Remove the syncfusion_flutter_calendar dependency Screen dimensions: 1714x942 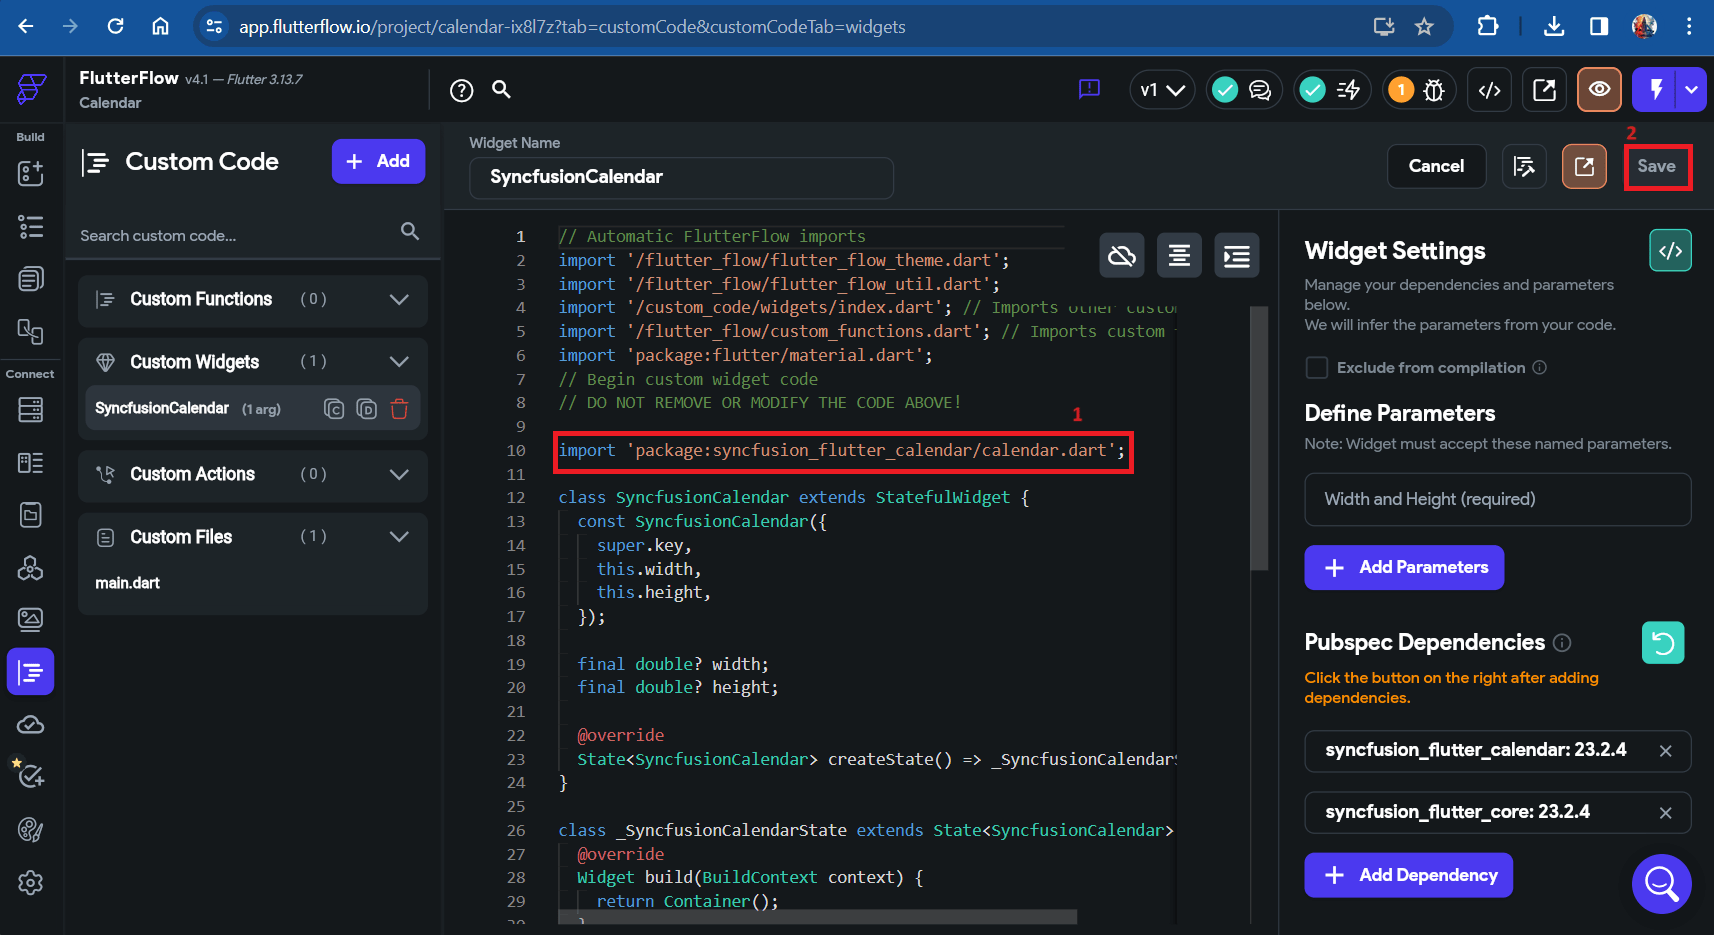(x=1665, y=751)
